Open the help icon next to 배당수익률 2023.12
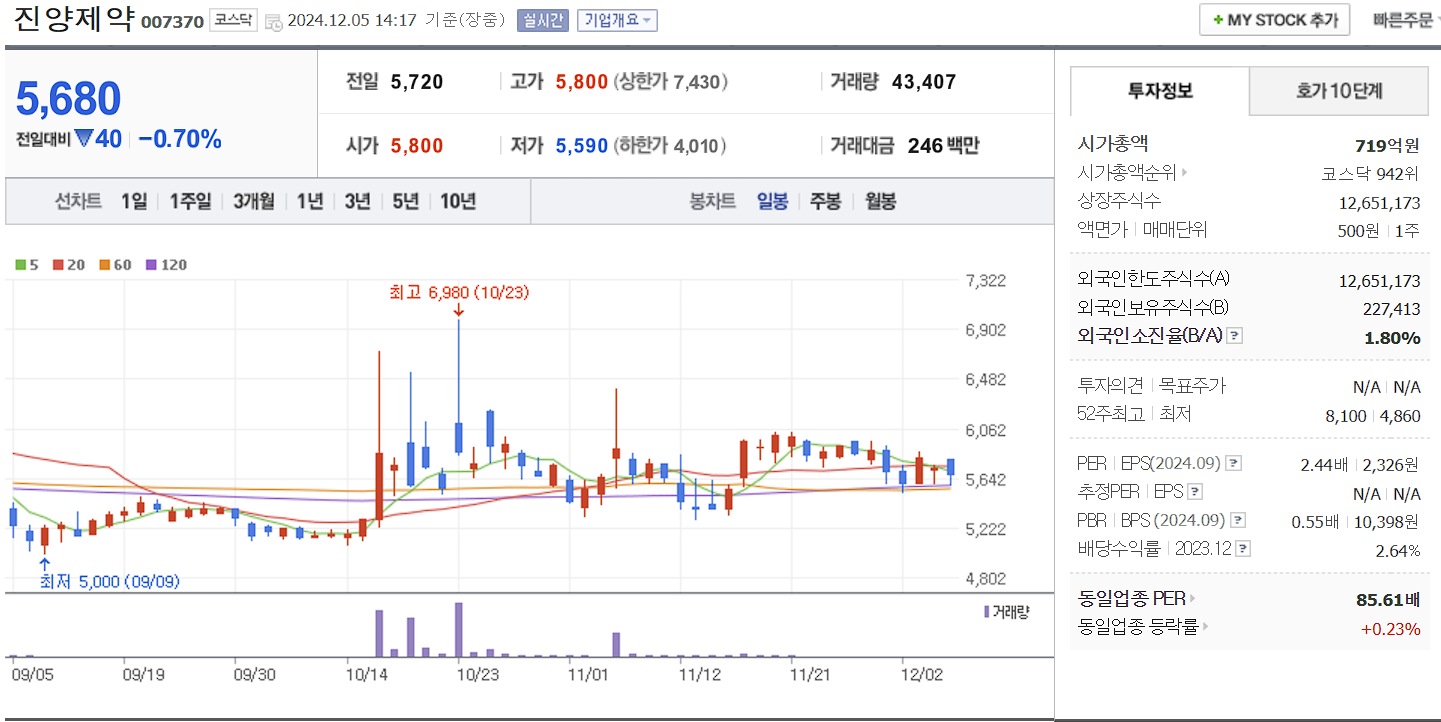Screen dimensions: 1441x722 tap(1241, 547)
